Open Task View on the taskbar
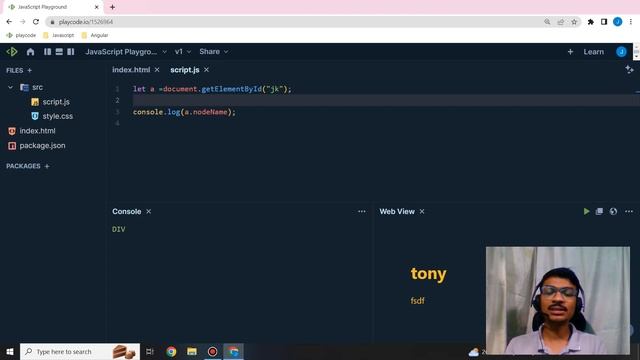The width and height of the screenshot is (640, 360). 150,351
